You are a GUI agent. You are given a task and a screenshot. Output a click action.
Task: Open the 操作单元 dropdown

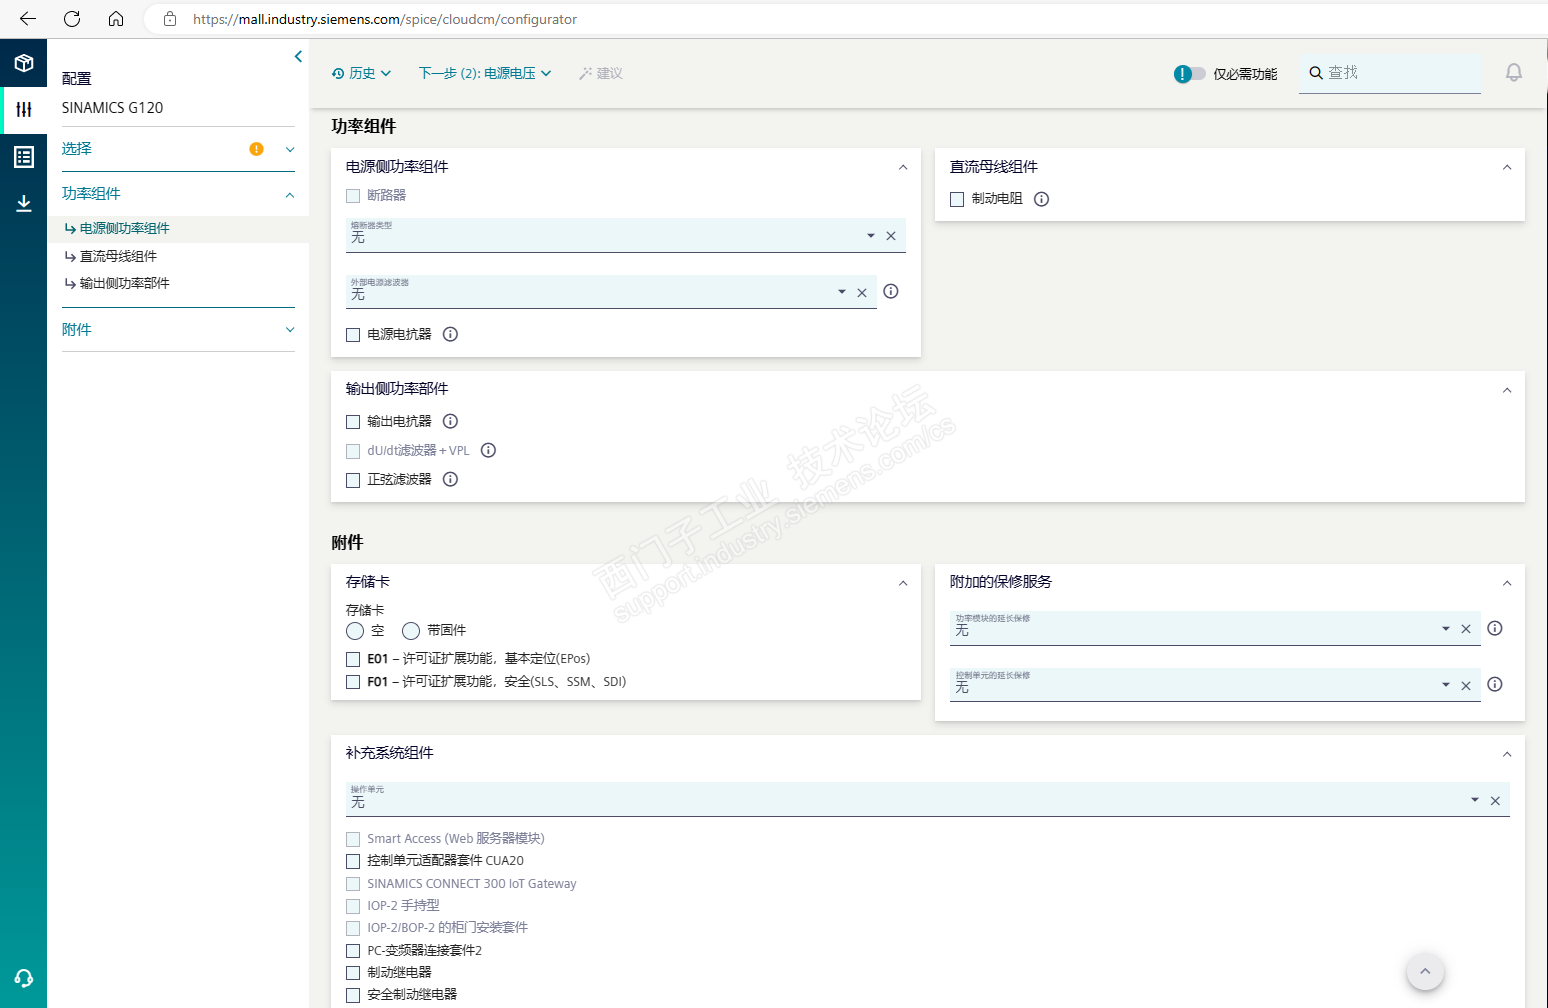coord(1475,800)
